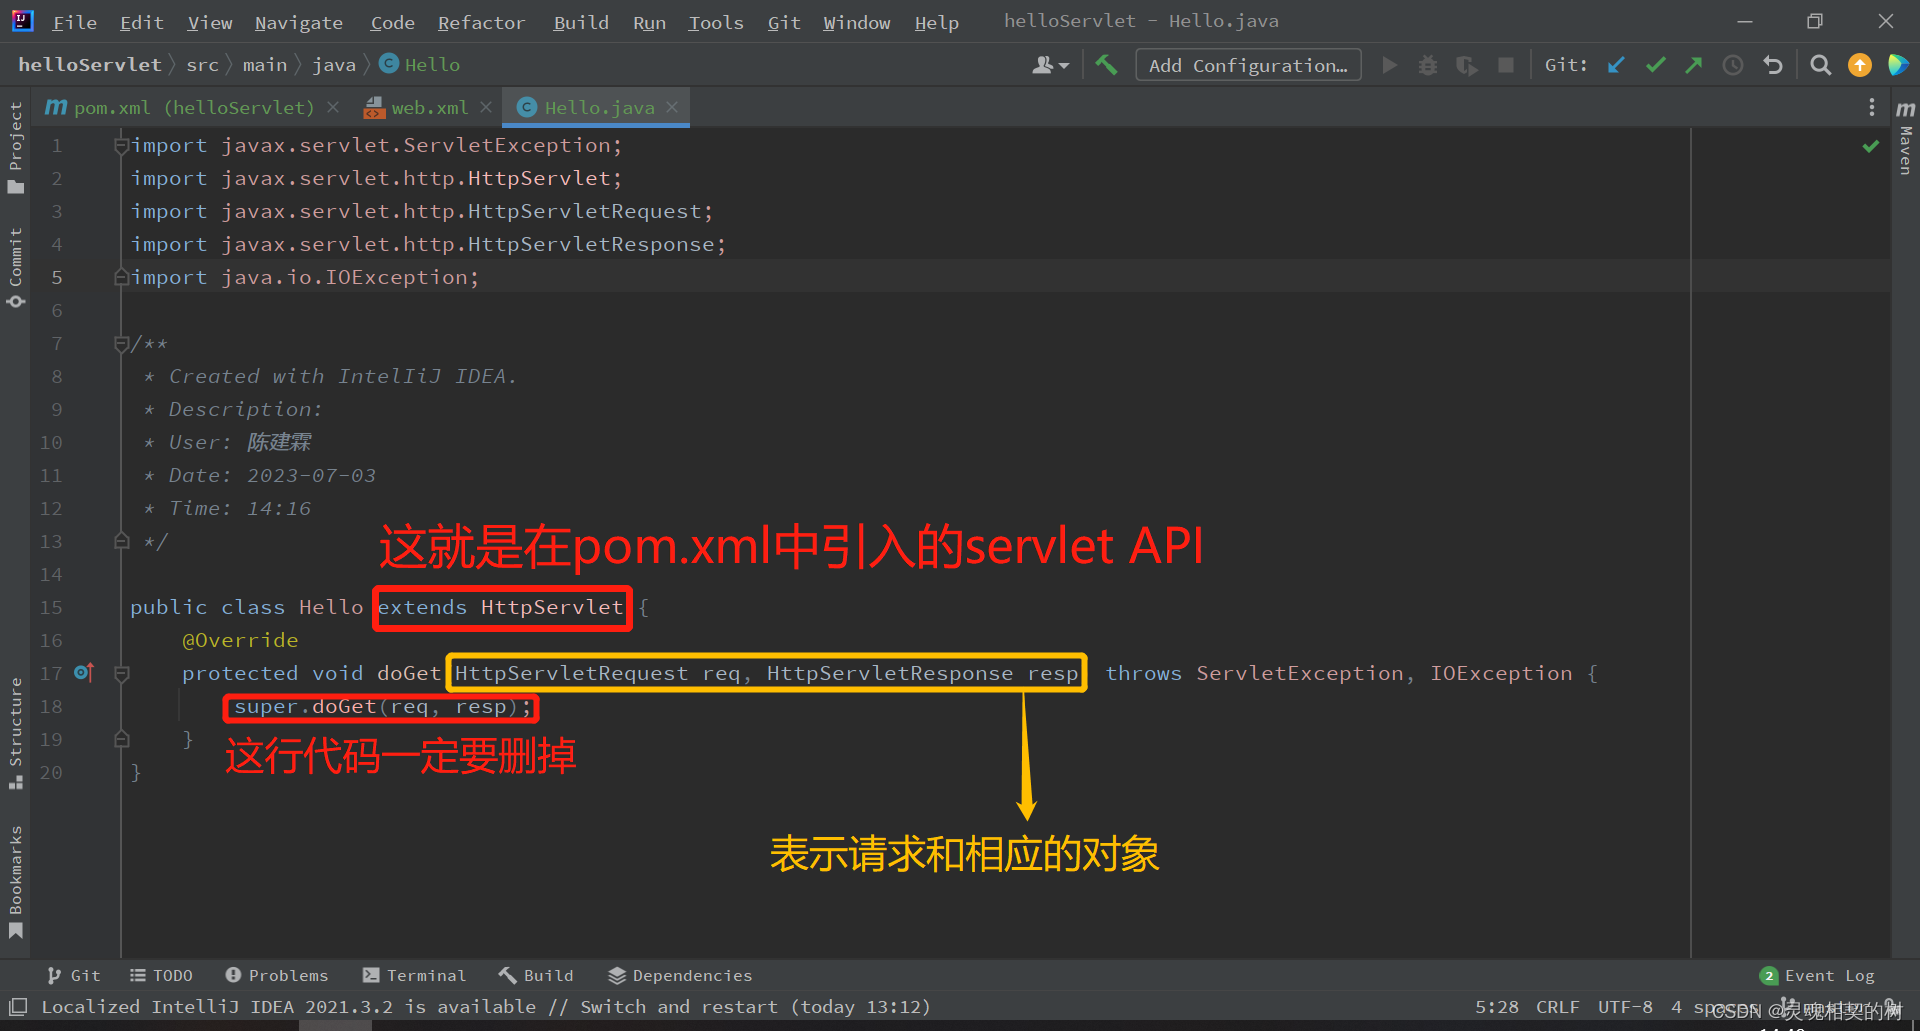
Task: Click src breadcrumb
Action: coord(202,65)
